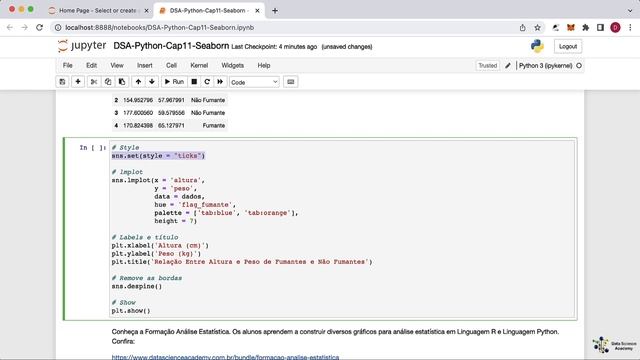Close the Home Page browser tab

147,11
